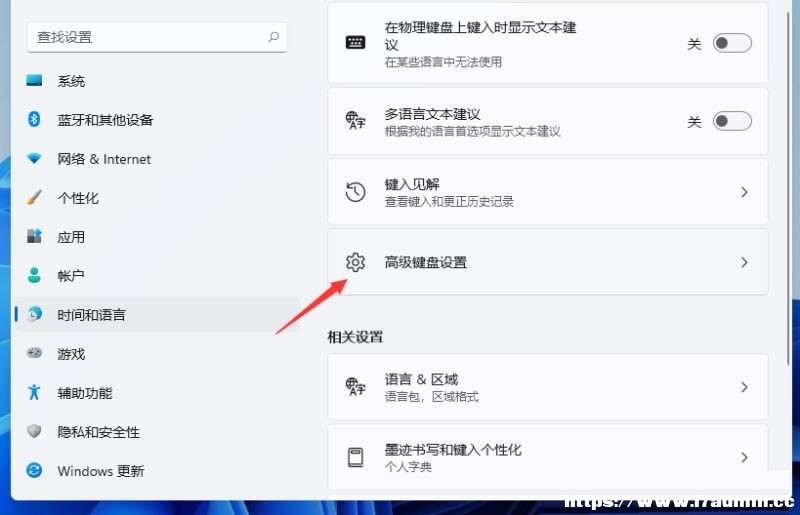
Task: Select 帐户 in the sidebar
Action: coord(157,276)
